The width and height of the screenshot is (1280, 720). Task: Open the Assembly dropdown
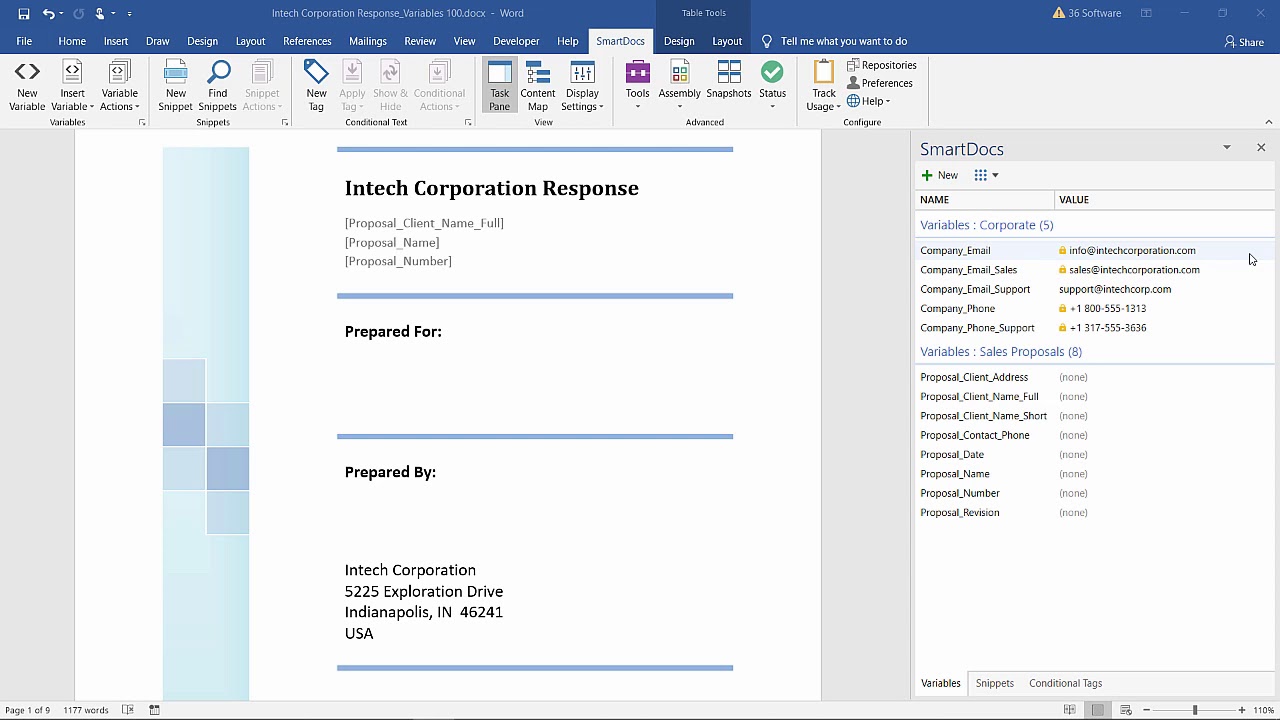tap(679, 86)
